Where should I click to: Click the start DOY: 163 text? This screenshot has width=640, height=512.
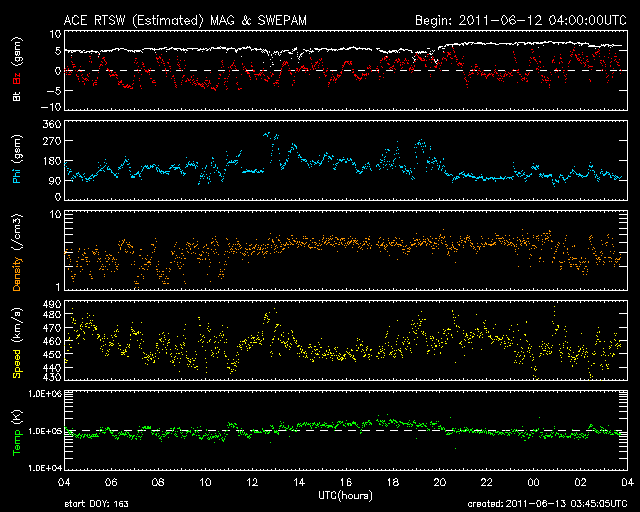point(97,502)
